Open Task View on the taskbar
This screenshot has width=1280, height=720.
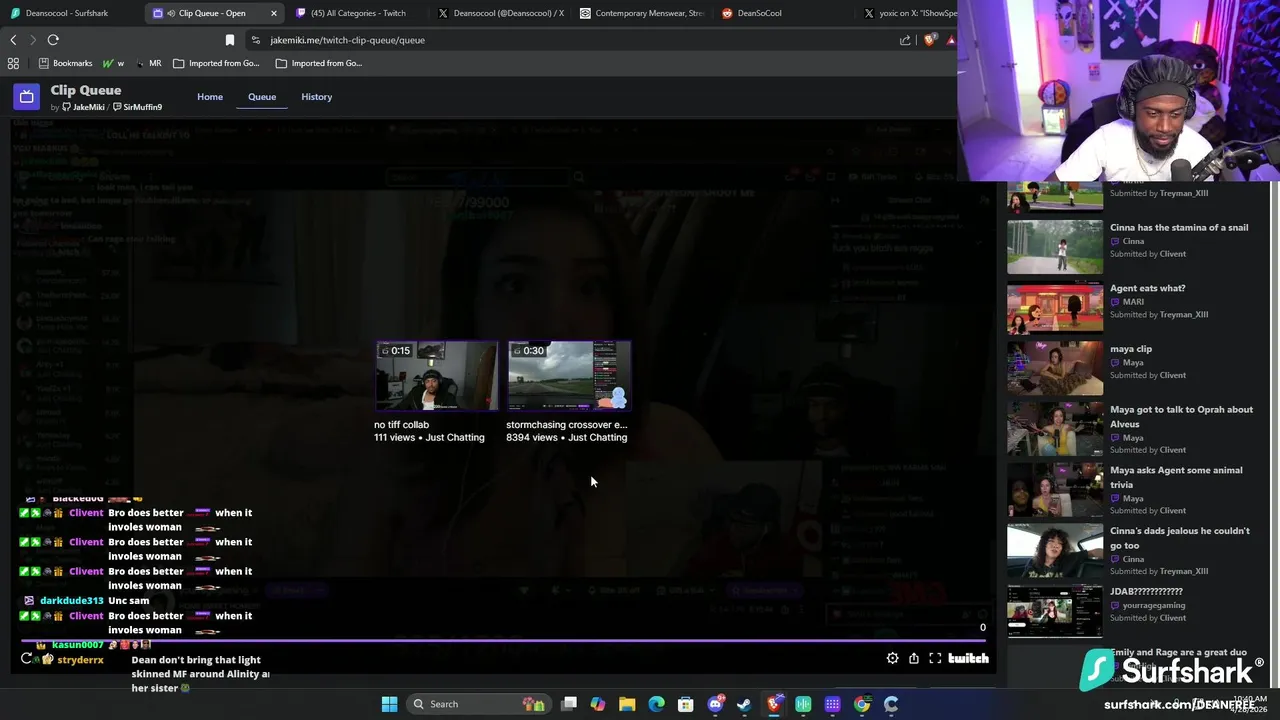click(x=569, y=704)
